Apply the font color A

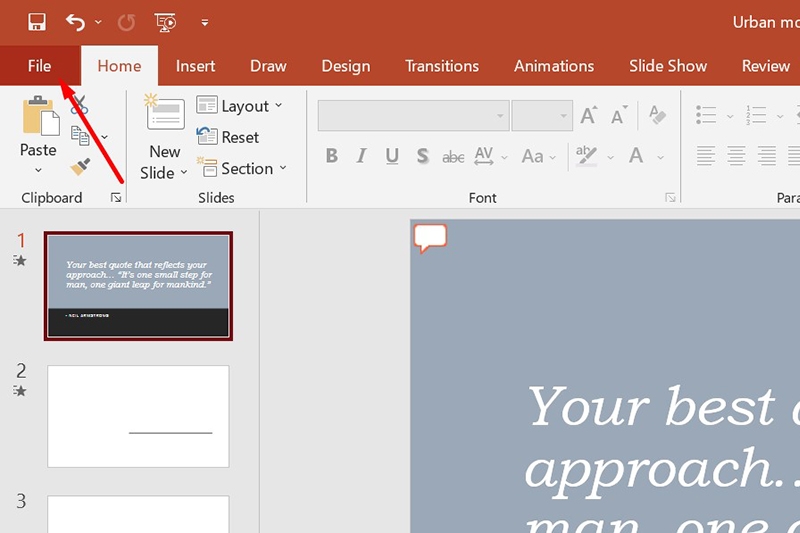tap(636, 155)
